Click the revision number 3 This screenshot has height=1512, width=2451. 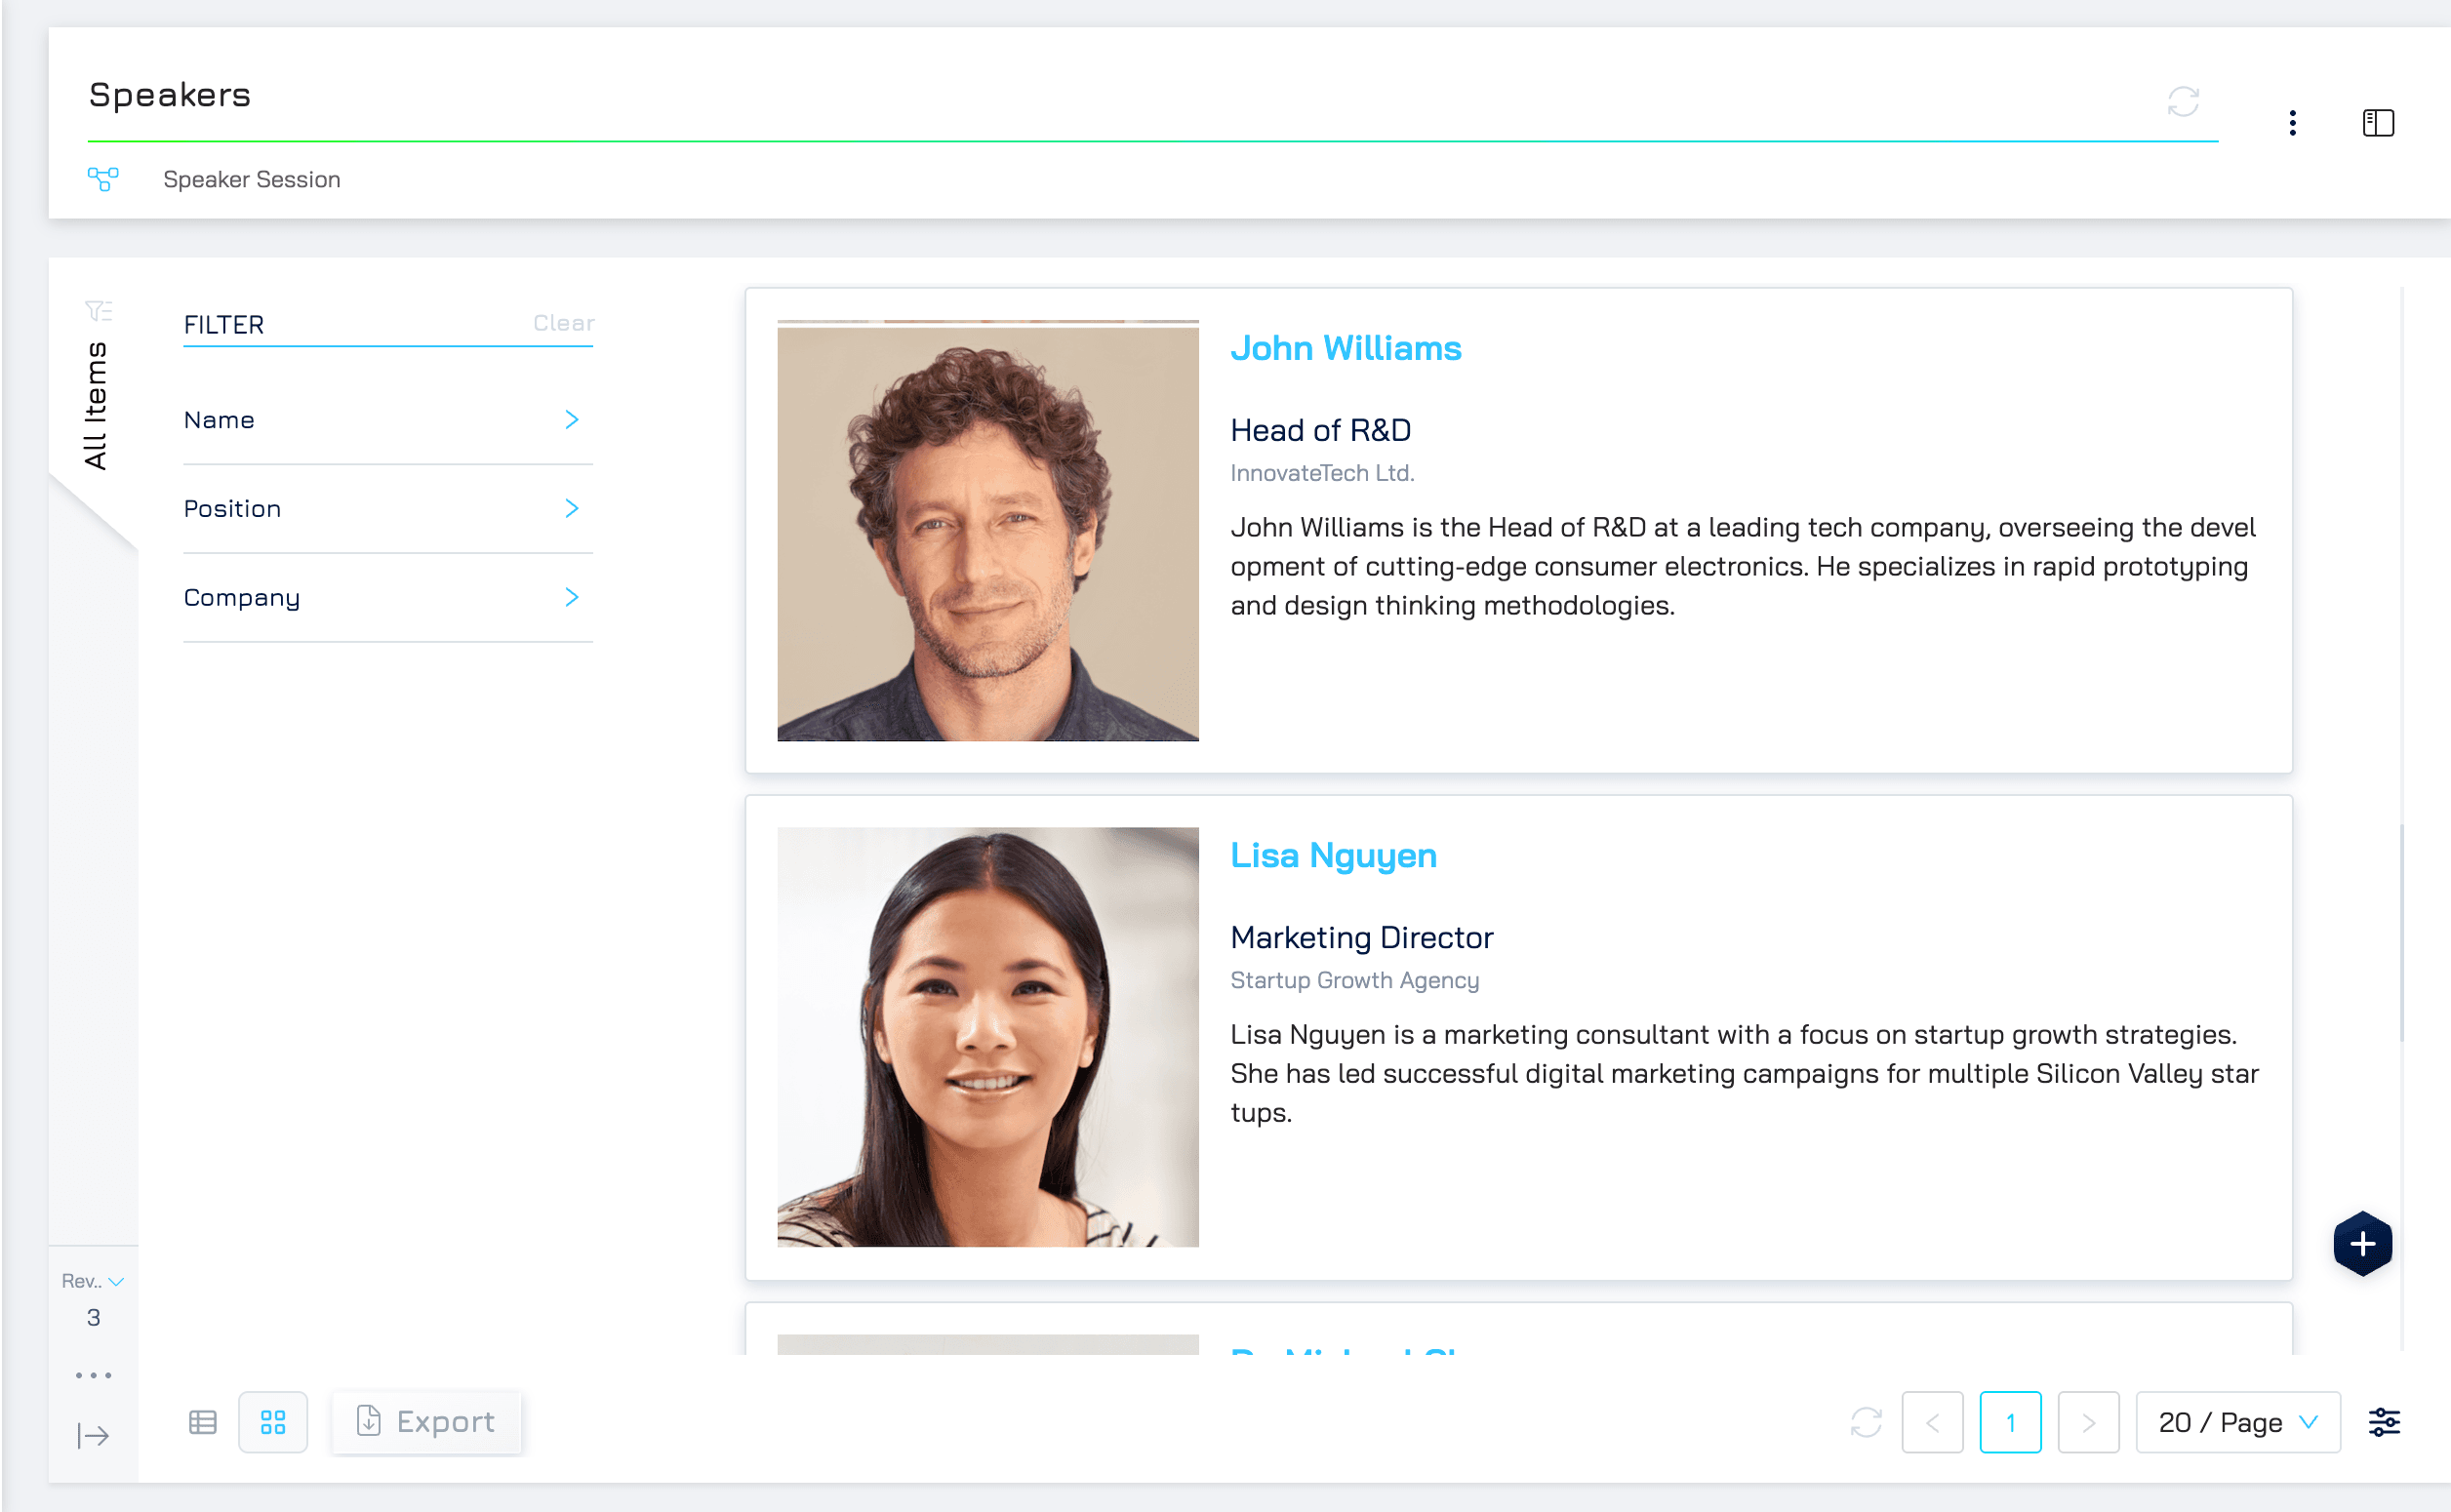pyautogui.click(x=93, y=1319)
